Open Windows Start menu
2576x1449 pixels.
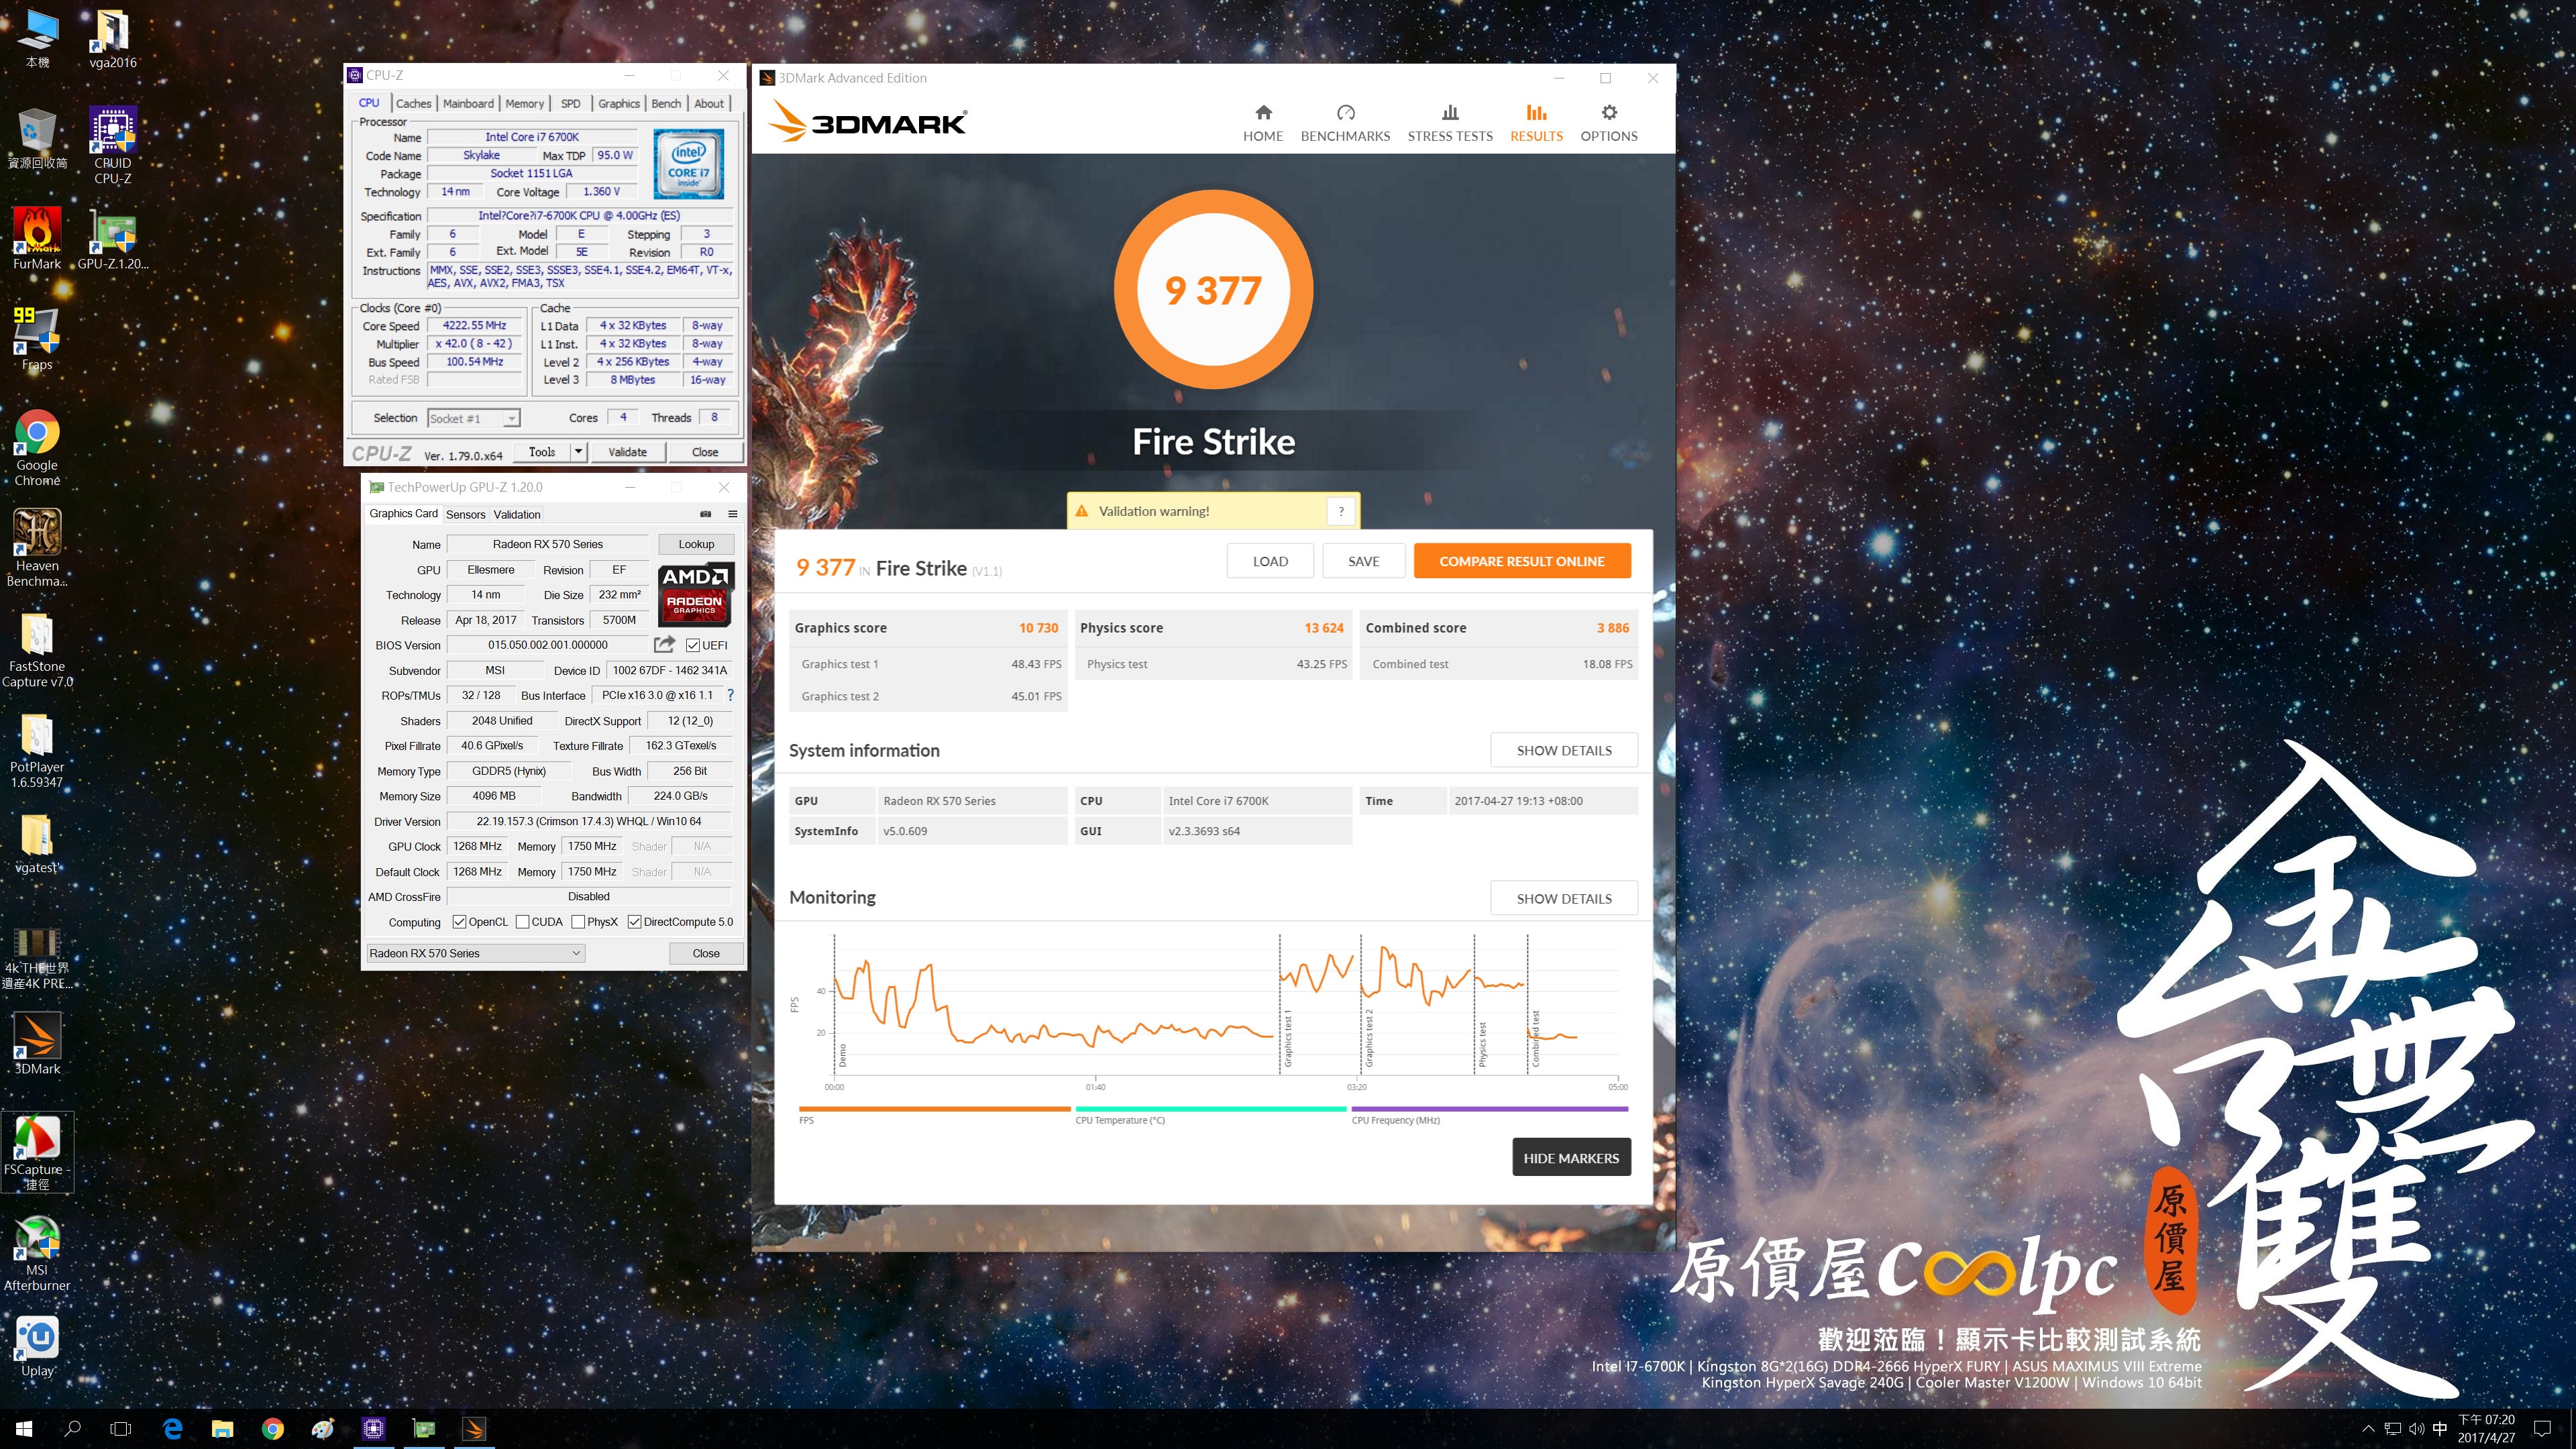(24, 1428)
